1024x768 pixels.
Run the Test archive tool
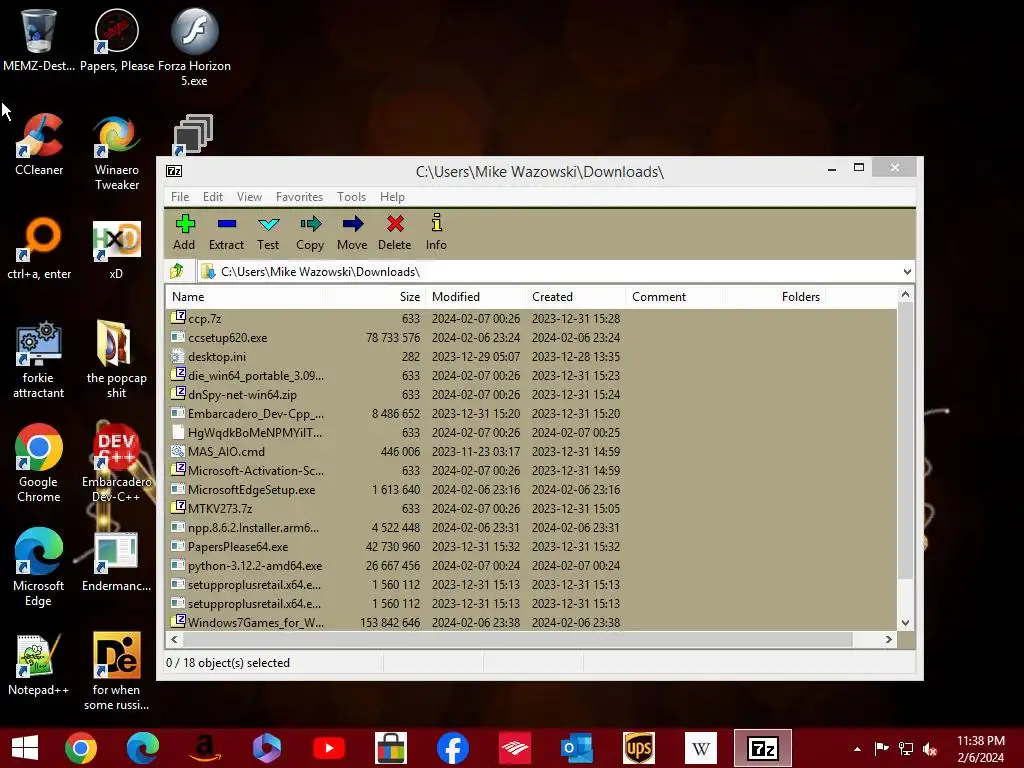tap(268, 232)
